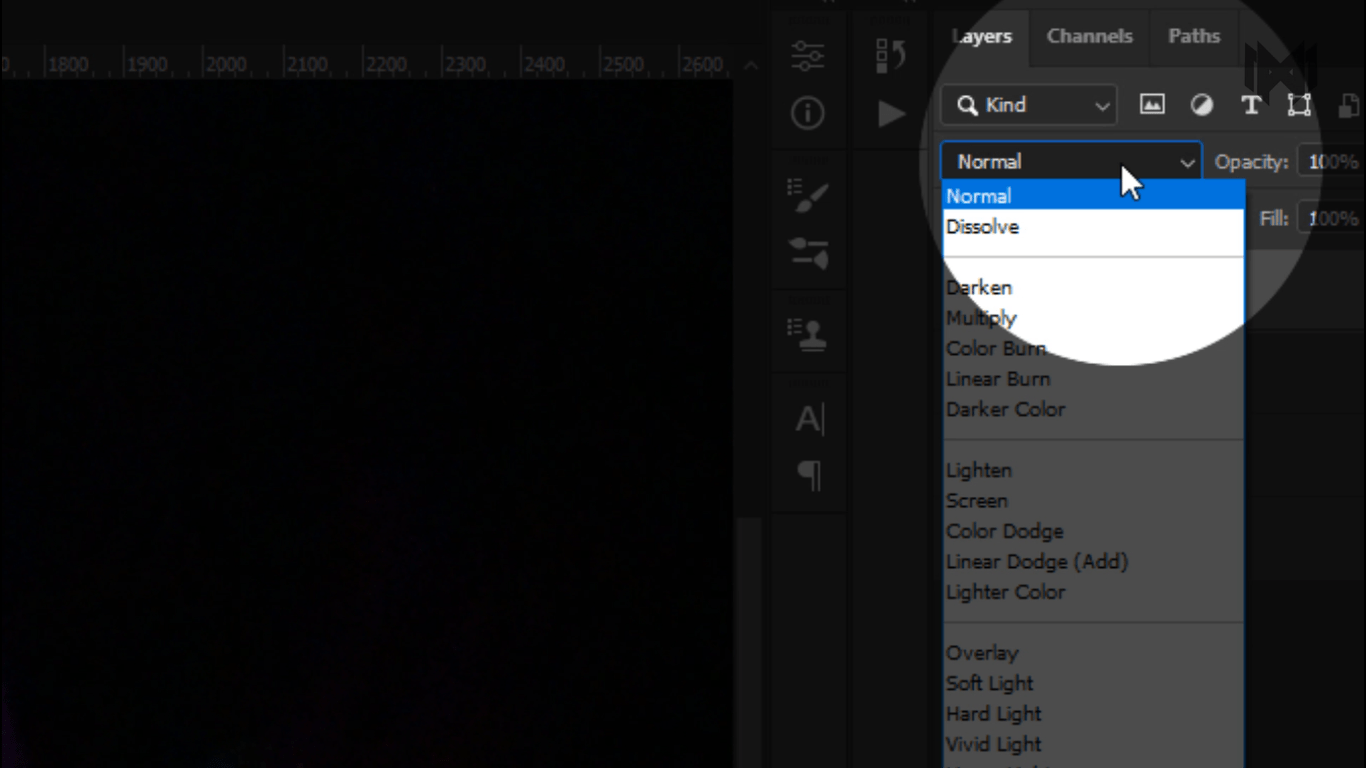Choose Linear Burn blend mode
The width and height of the screenshot is (1366, 768).
click(1093, 379)
